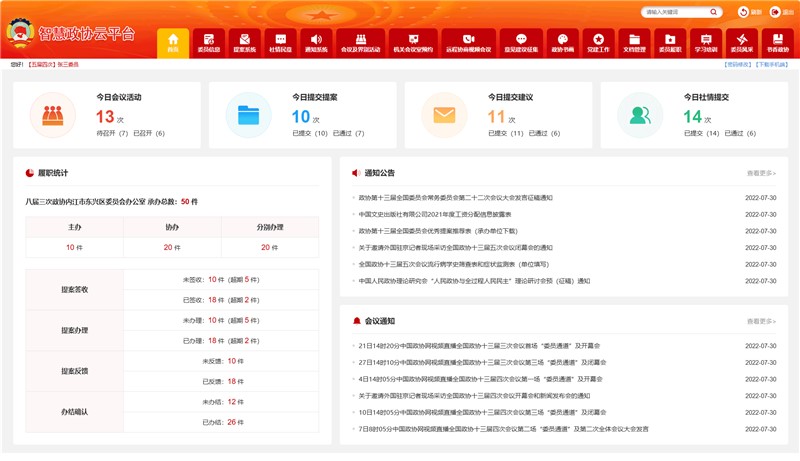Open the 27日14时10分 meeting notice
Viewport: 800px width, 461px height.
coord(482,363)
